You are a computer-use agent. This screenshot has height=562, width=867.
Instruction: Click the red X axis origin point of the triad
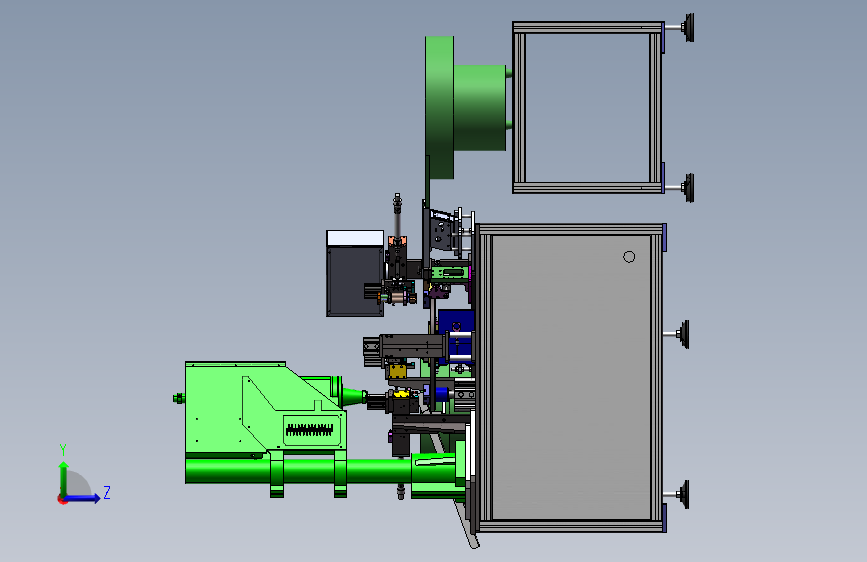pos(62,499)
